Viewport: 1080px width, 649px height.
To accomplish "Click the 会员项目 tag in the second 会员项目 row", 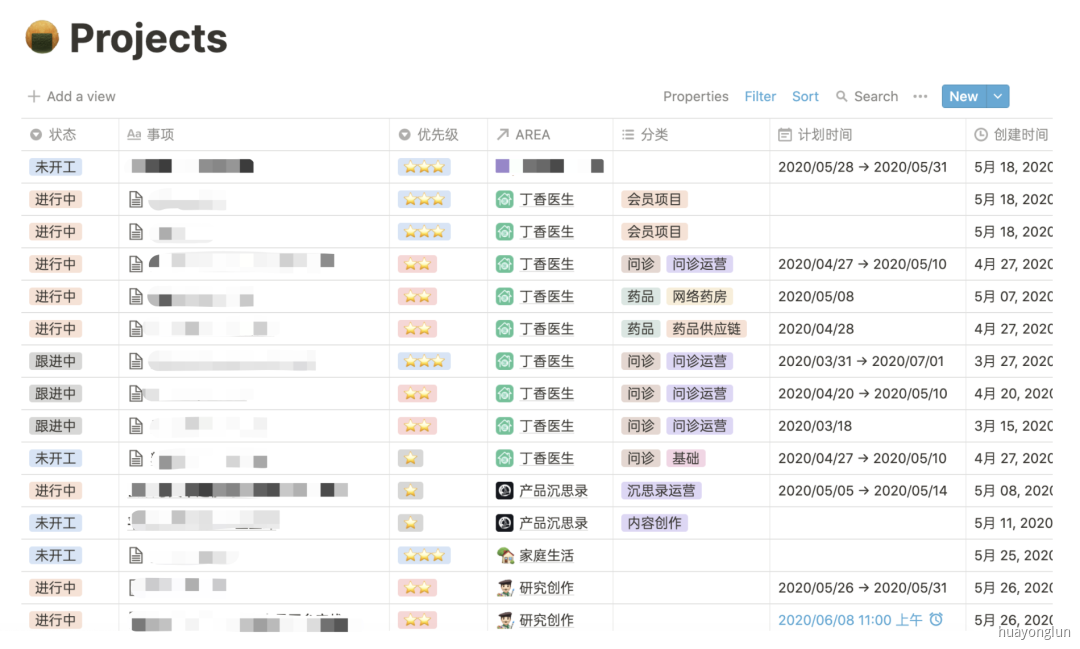I will (654, 232).
